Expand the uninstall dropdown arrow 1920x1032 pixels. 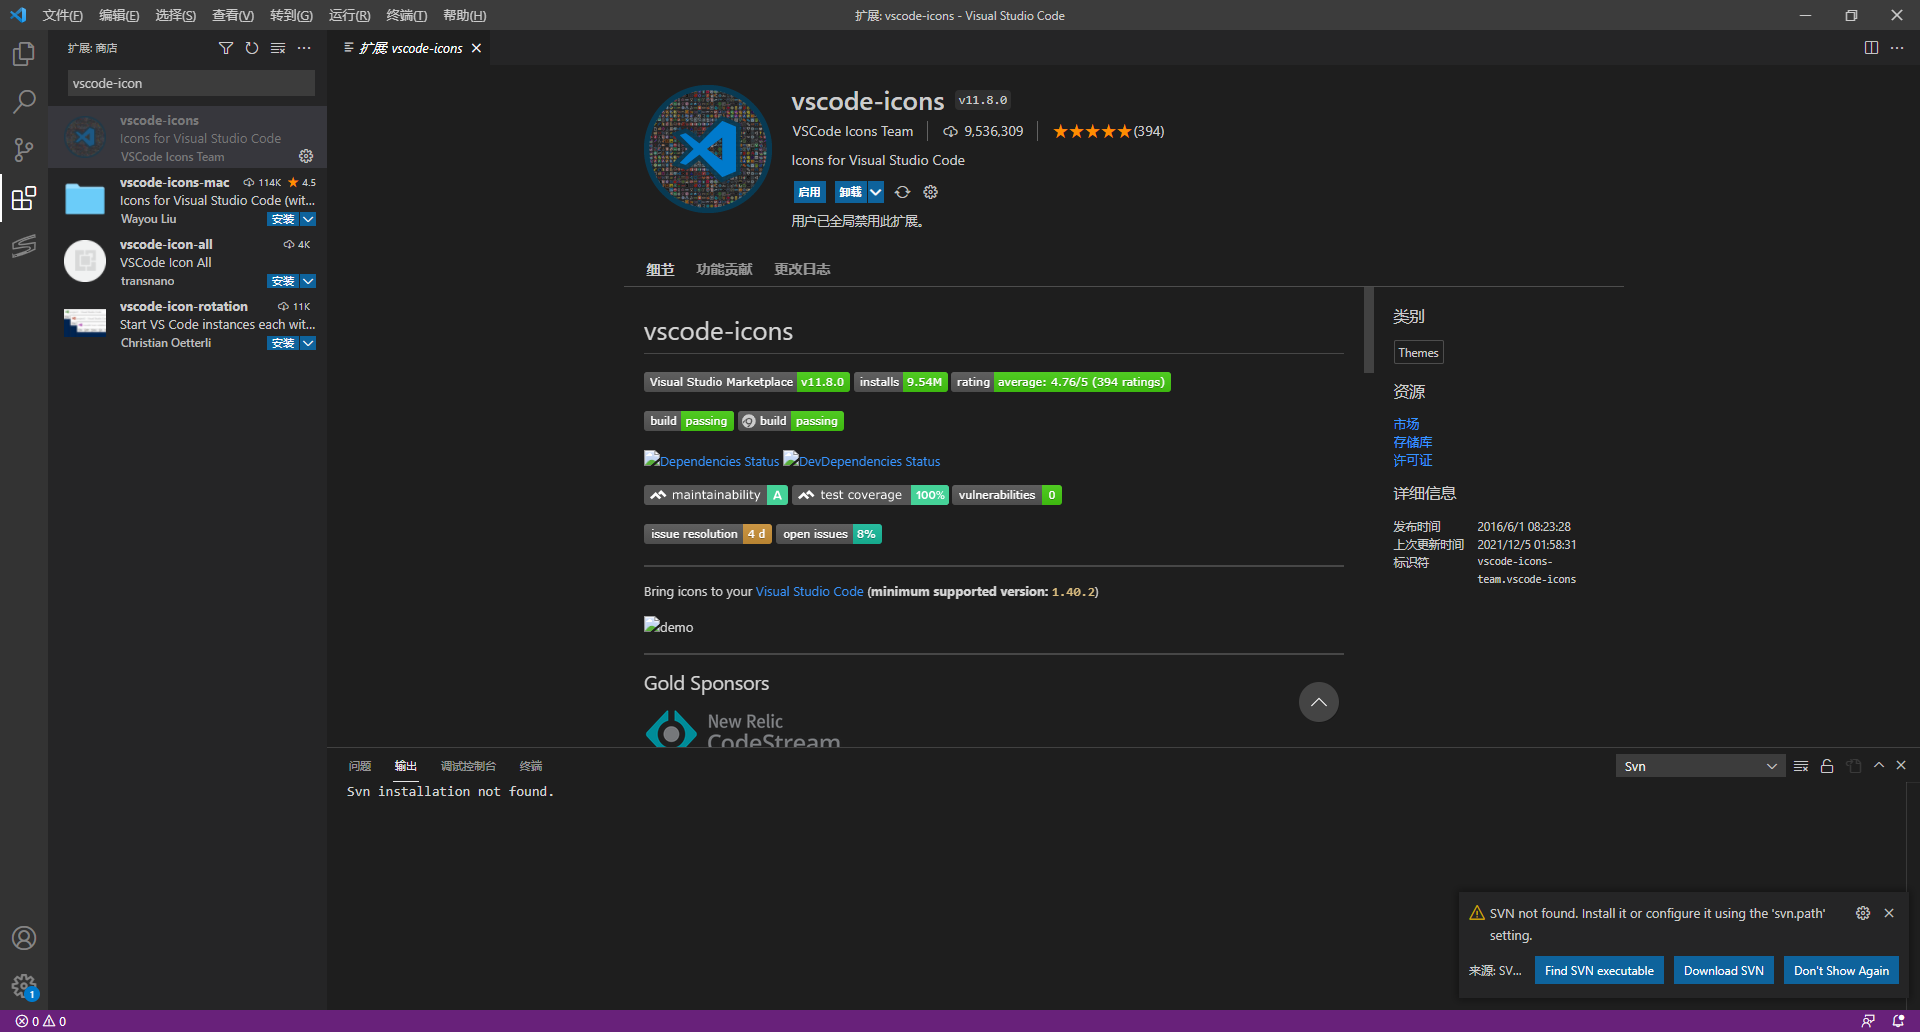click(x=876, y=192)
